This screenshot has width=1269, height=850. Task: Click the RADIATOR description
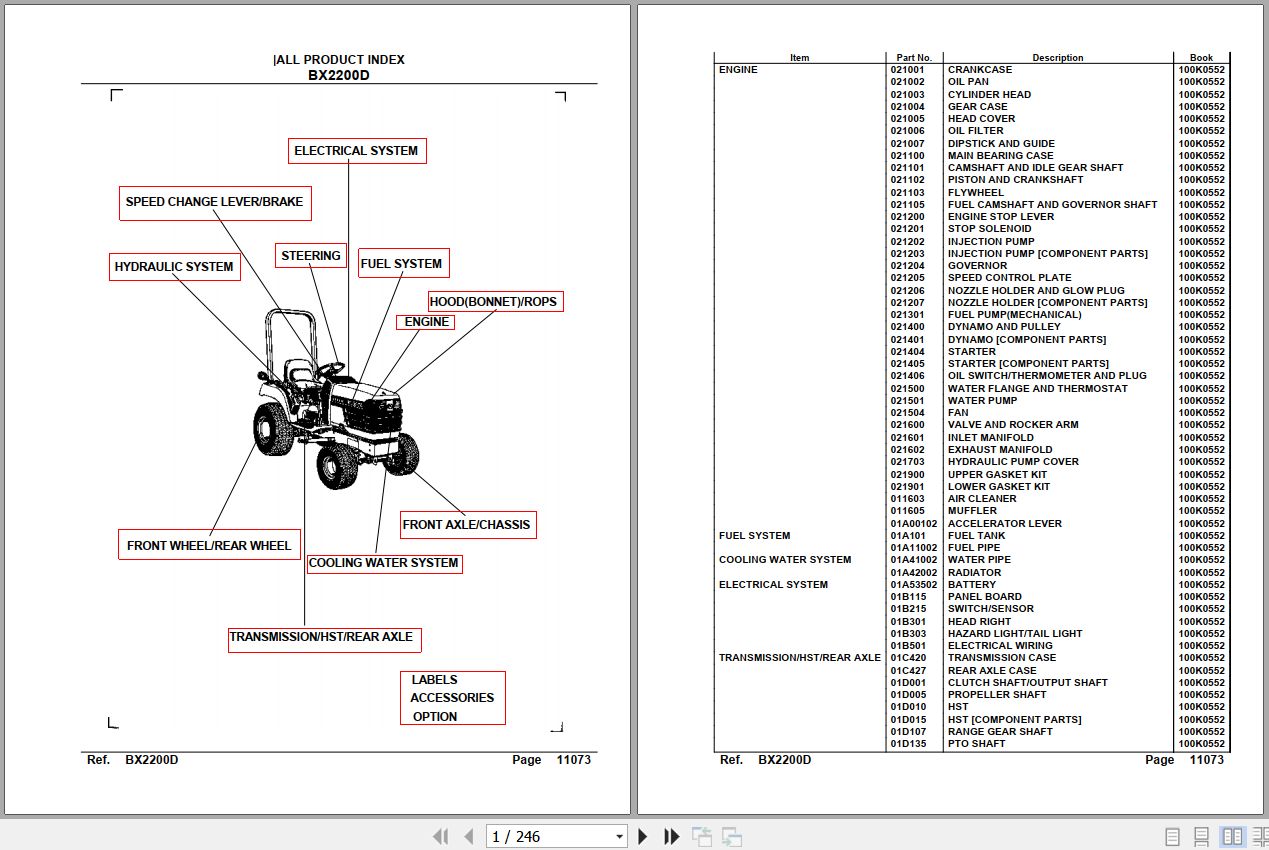coord(974,572)
